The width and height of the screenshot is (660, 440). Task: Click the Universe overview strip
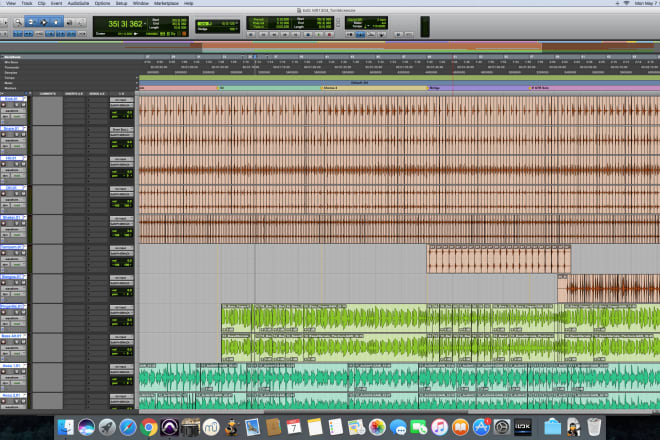point(330,46)
